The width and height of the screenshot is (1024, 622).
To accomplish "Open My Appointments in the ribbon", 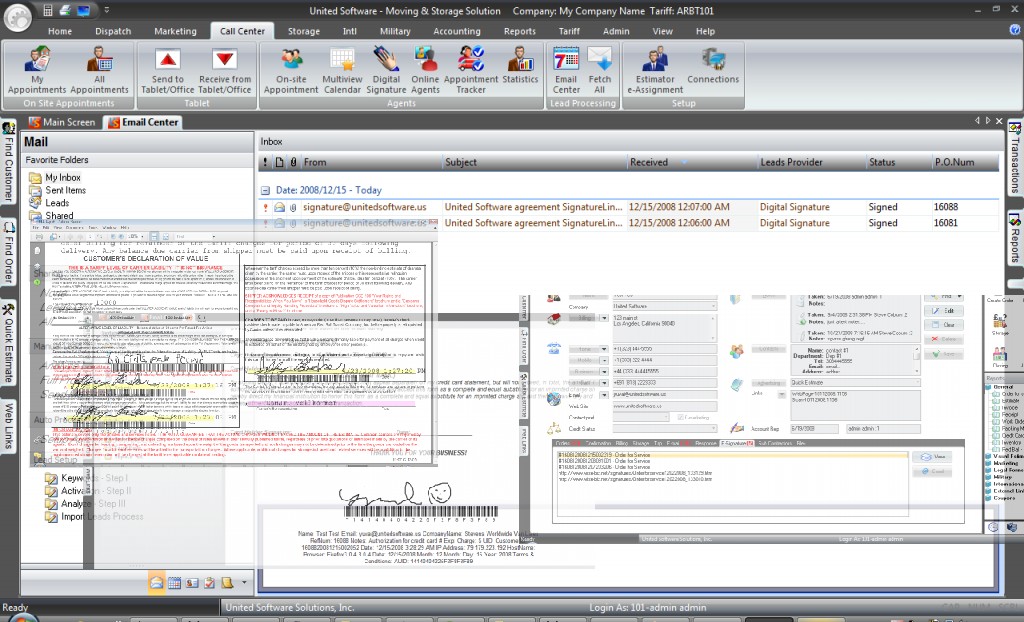I will 37,71.
